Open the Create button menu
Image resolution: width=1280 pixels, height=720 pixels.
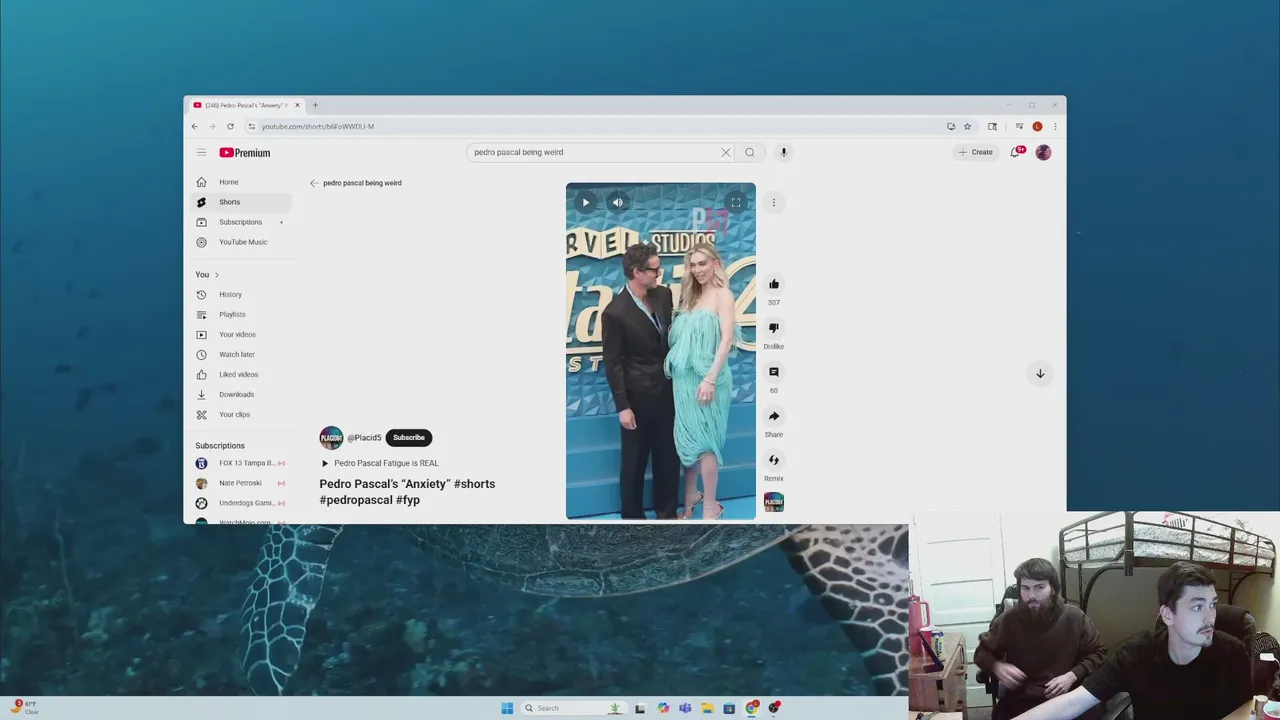point(975,152)
